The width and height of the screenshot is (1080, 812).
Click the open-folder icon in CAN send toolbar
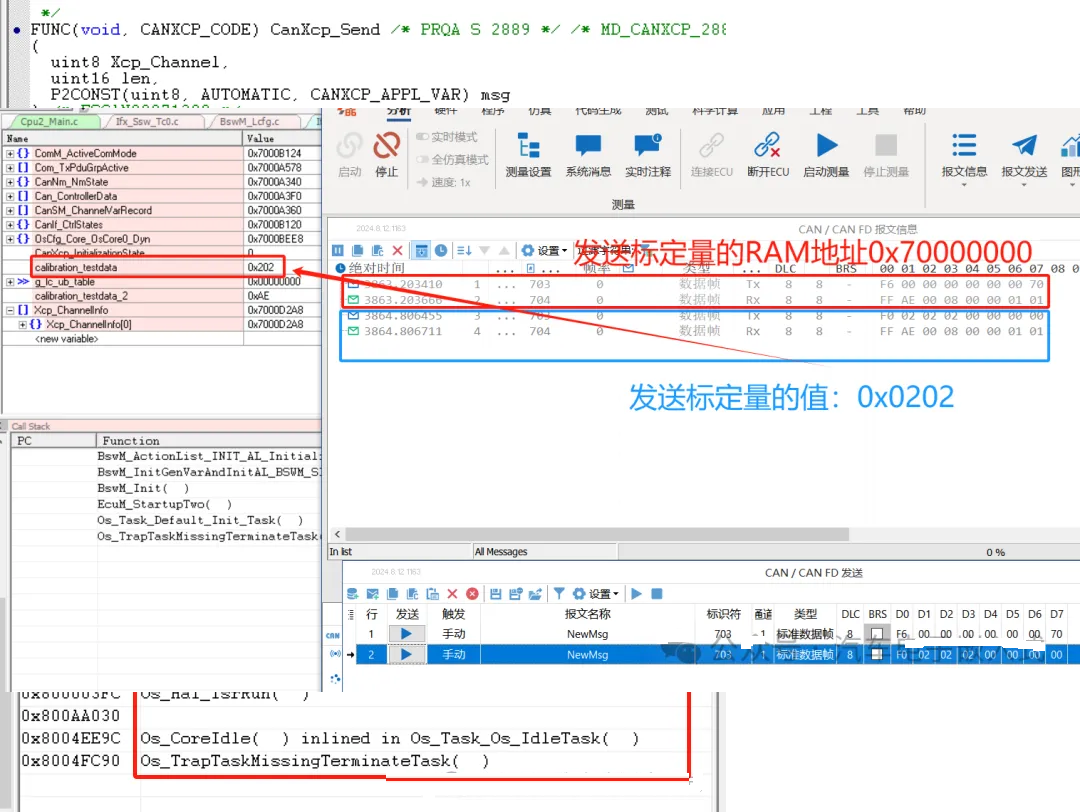535,594
